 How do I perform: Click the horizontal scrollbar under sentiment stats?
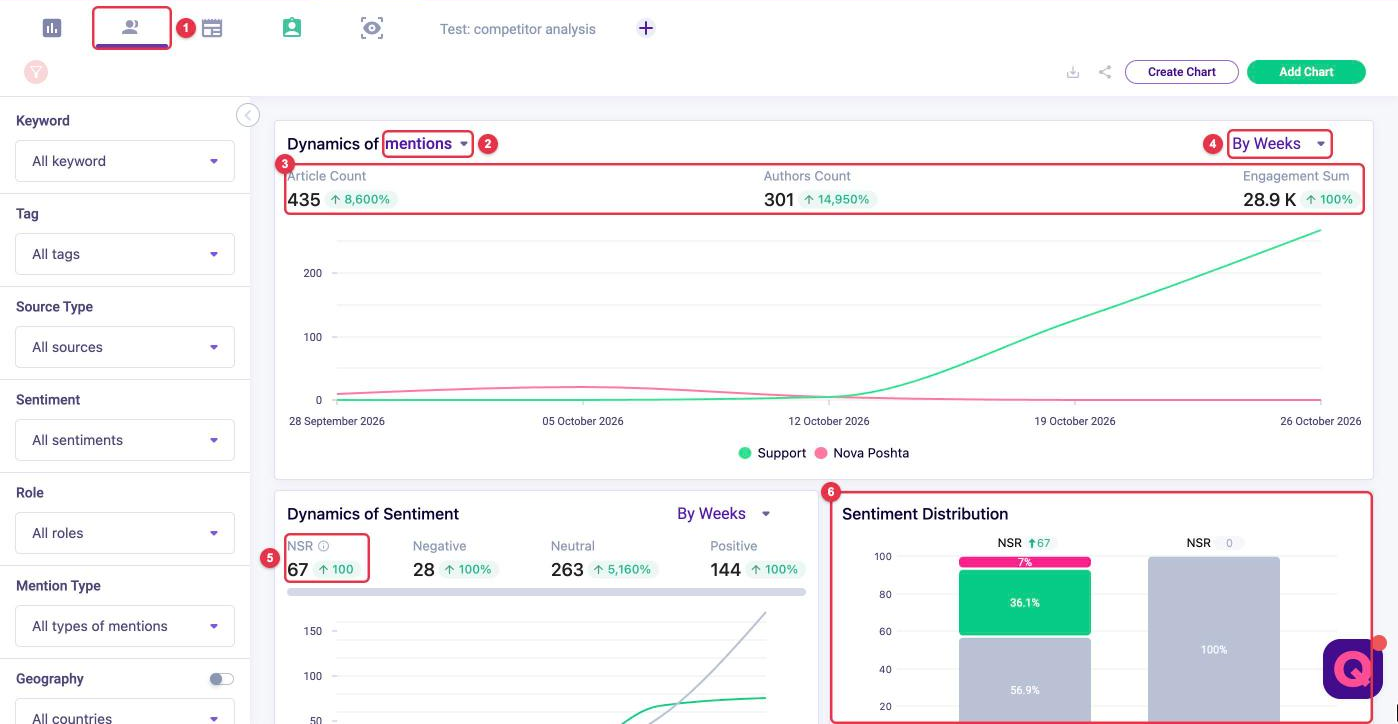[546, 592]
